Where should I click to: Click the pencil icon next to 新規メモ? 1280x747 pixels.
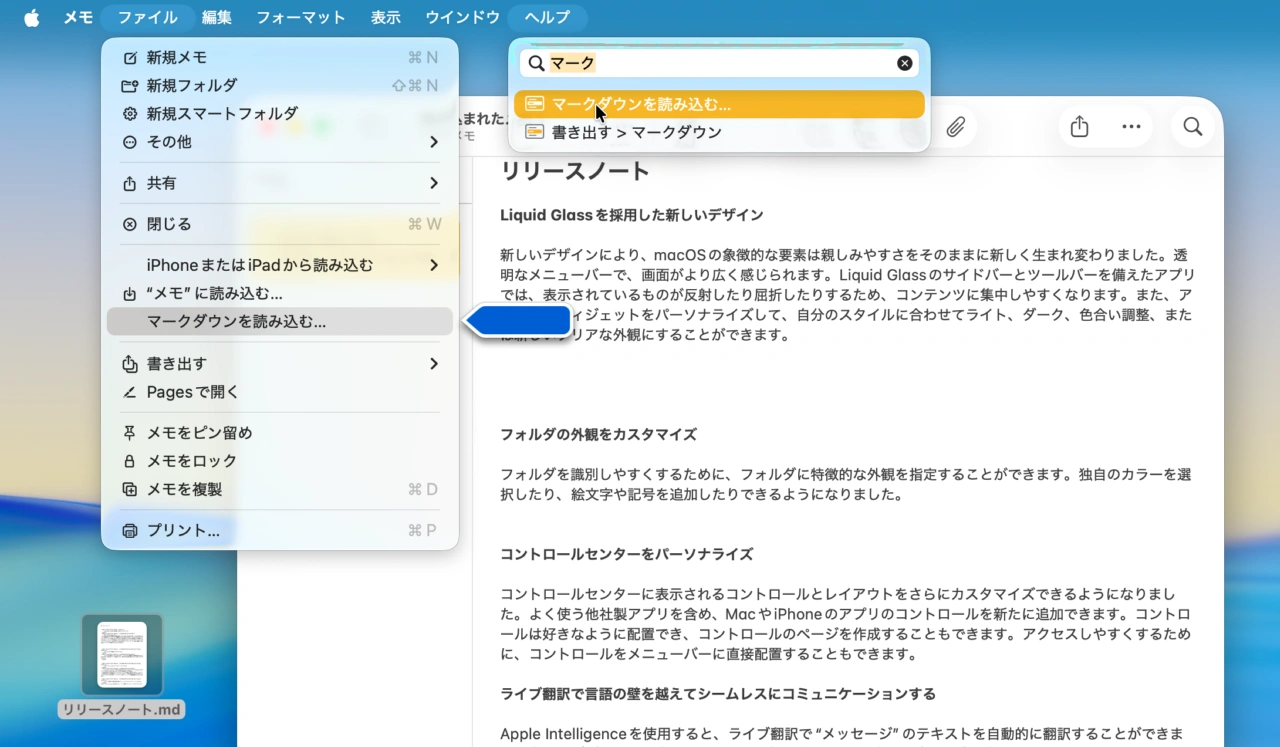click(x=128, y=57)
